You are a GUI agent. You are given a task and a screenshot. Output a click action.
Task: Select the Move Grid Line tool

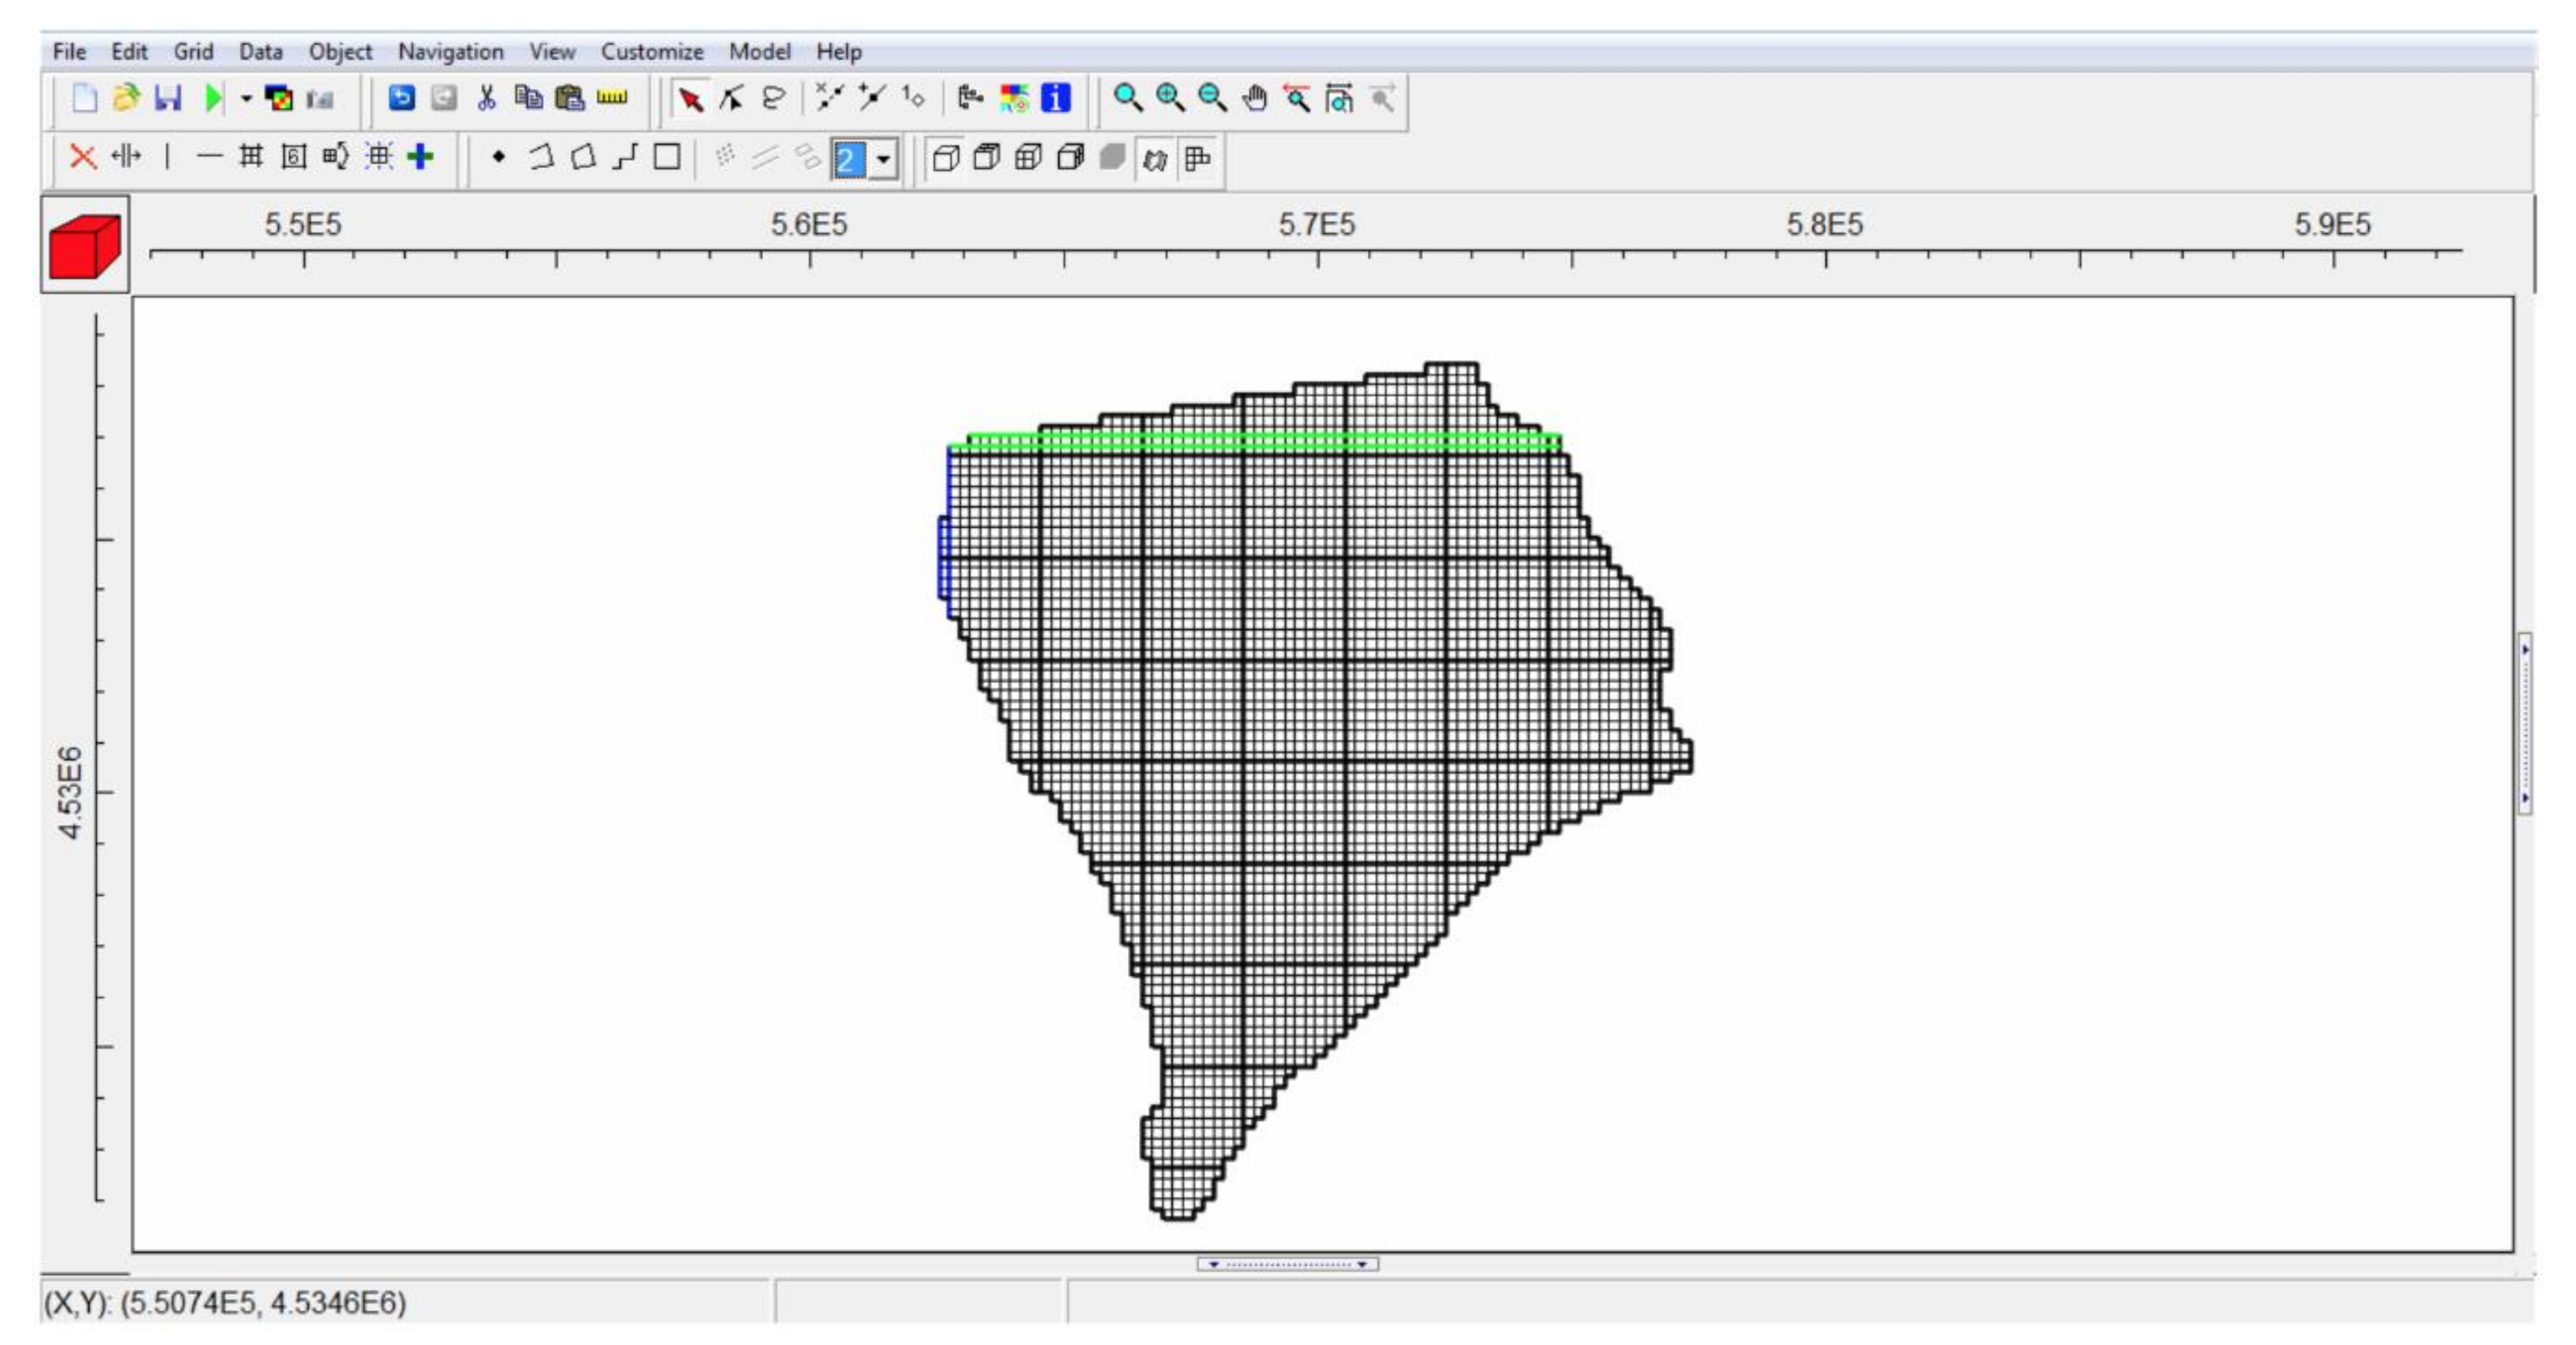126,156
